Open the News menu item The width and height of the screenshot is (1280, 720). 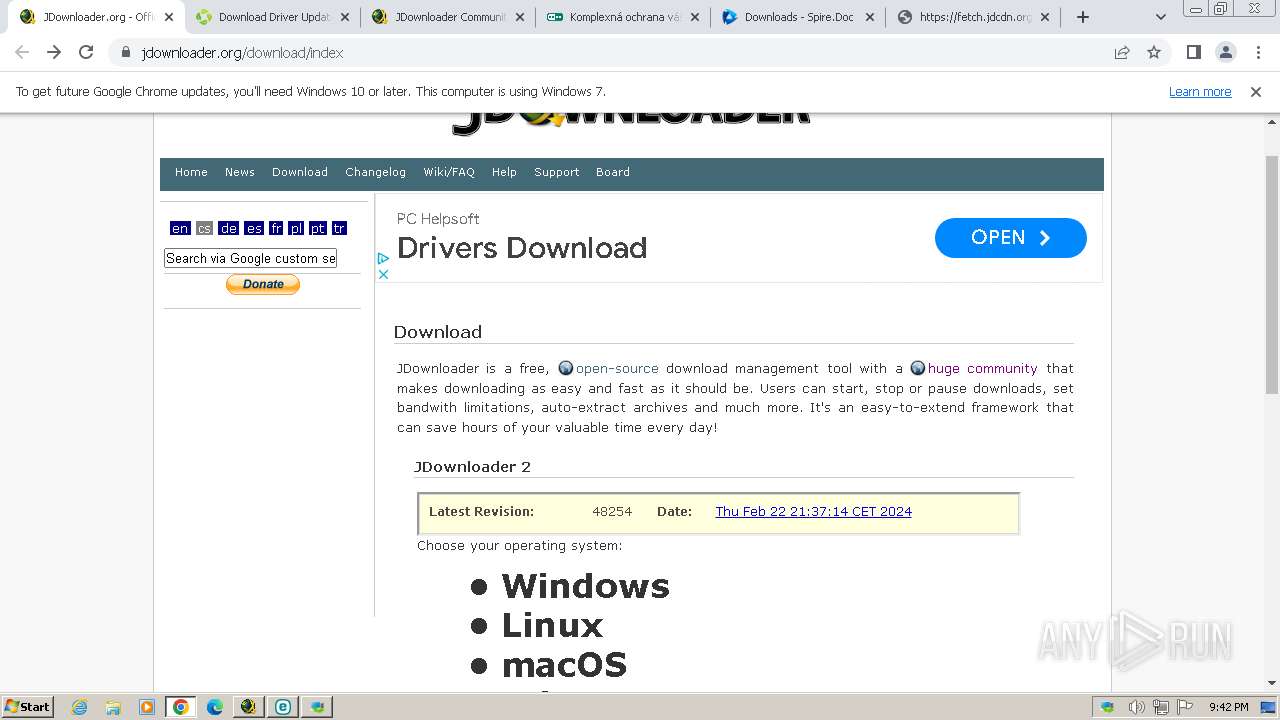(x=240, y=172)
